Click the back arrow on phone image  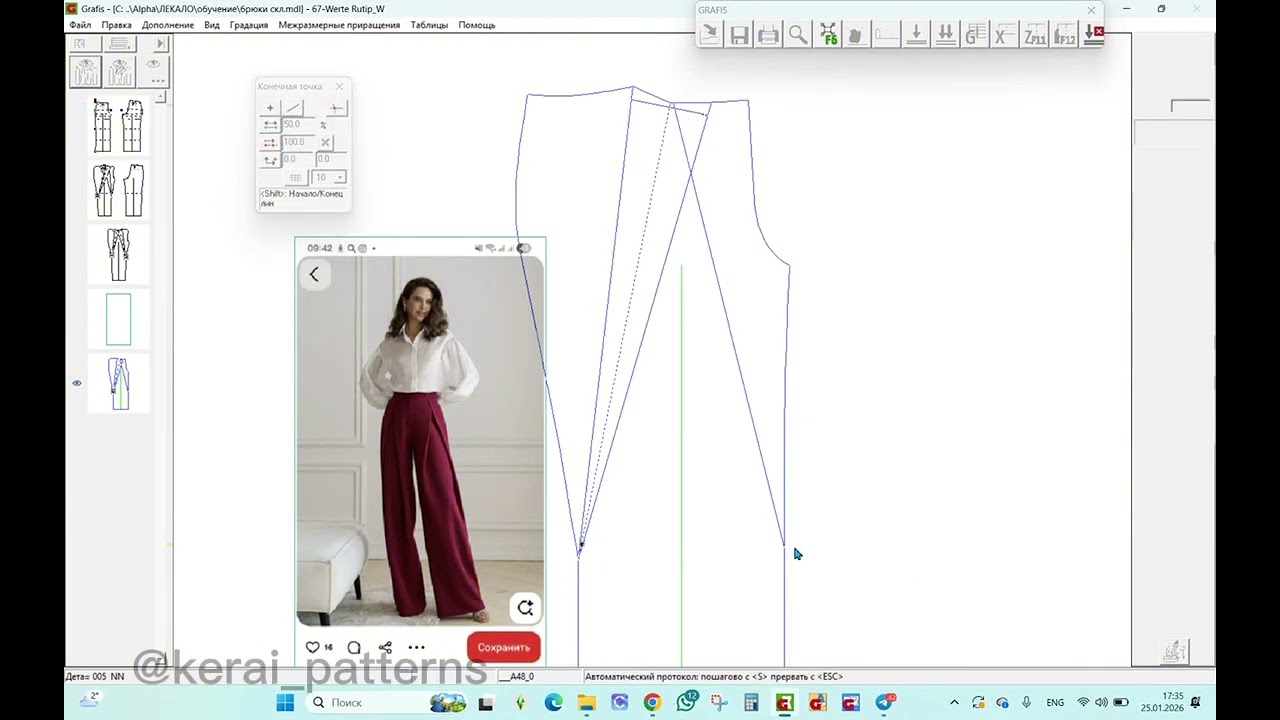314,274
